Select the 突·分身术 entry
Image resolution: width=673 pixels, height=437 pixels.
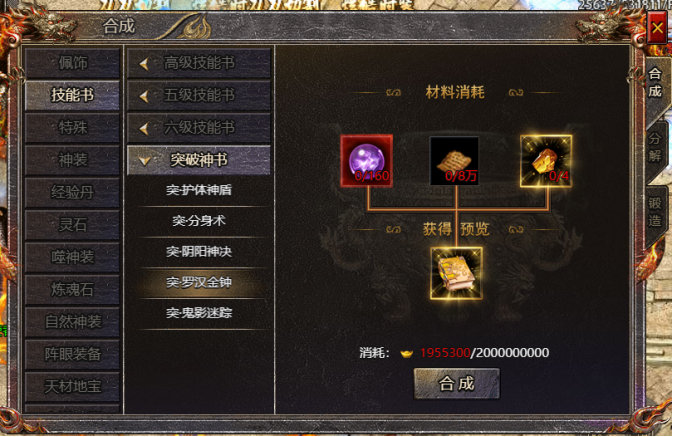(x=199, y=221)
